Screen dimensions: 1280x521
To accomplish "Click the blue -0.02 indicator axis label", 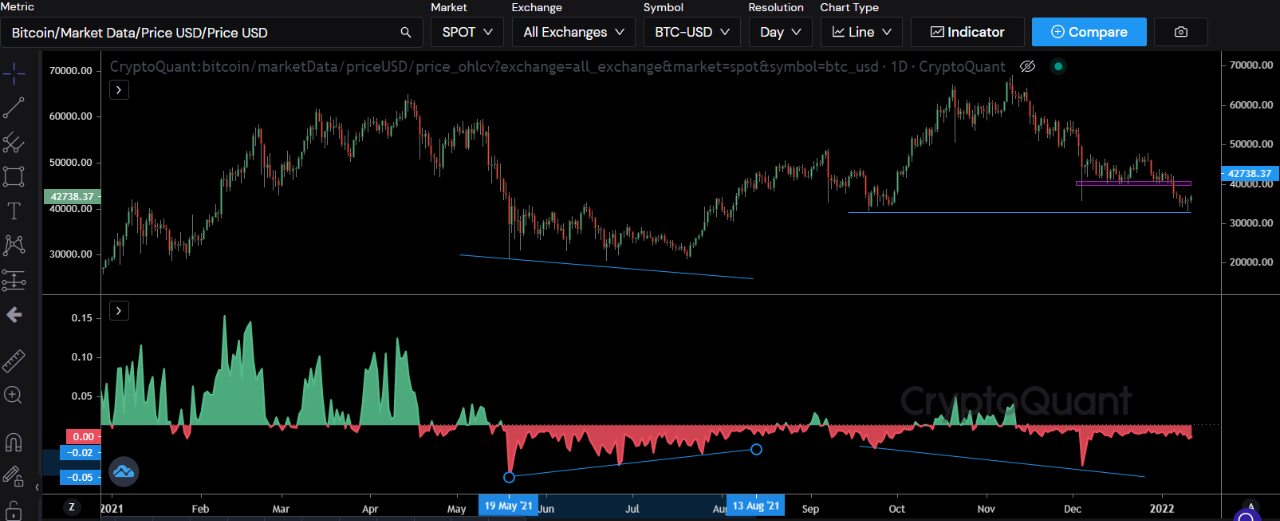I will [78, 454].
